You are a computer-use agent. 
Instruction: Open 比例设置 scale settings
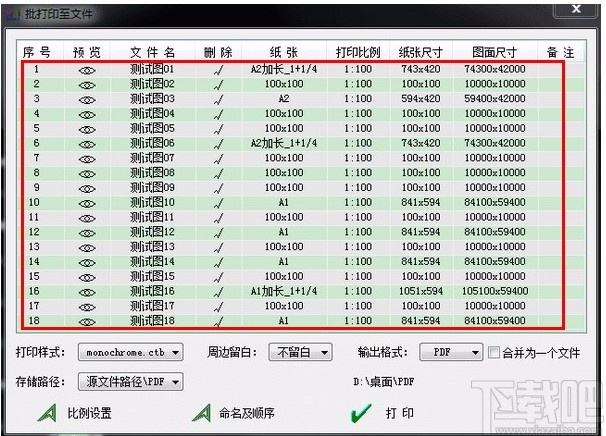click(x=75, y=413)
